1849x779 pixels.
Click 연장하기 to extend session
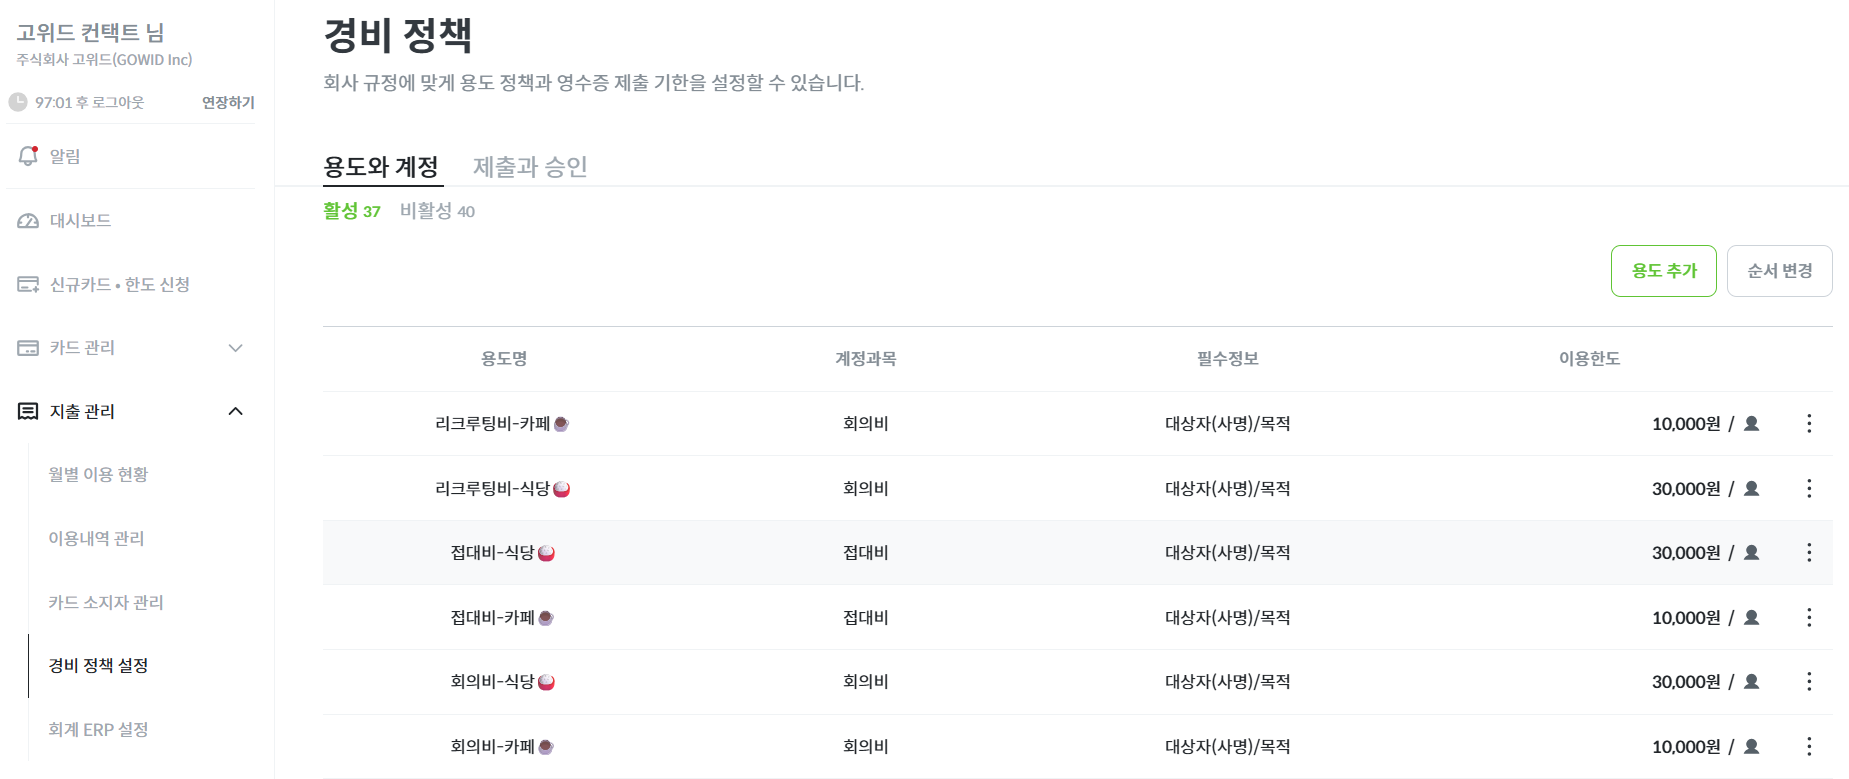point(228,102)
